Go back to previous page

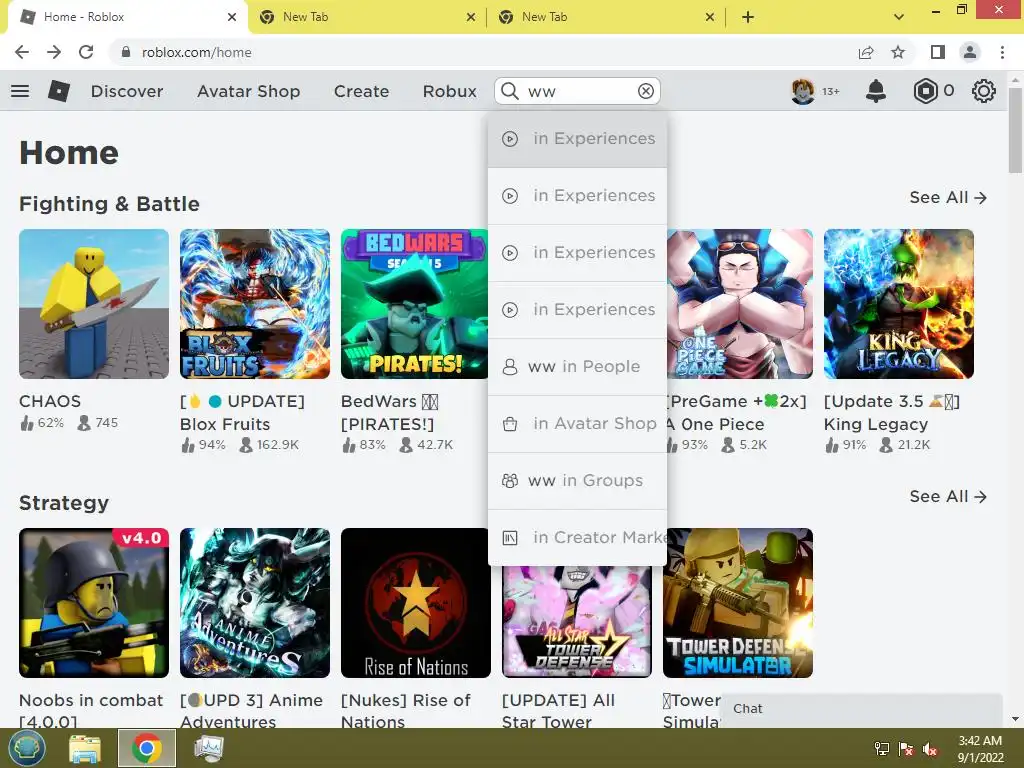point(22,52)
